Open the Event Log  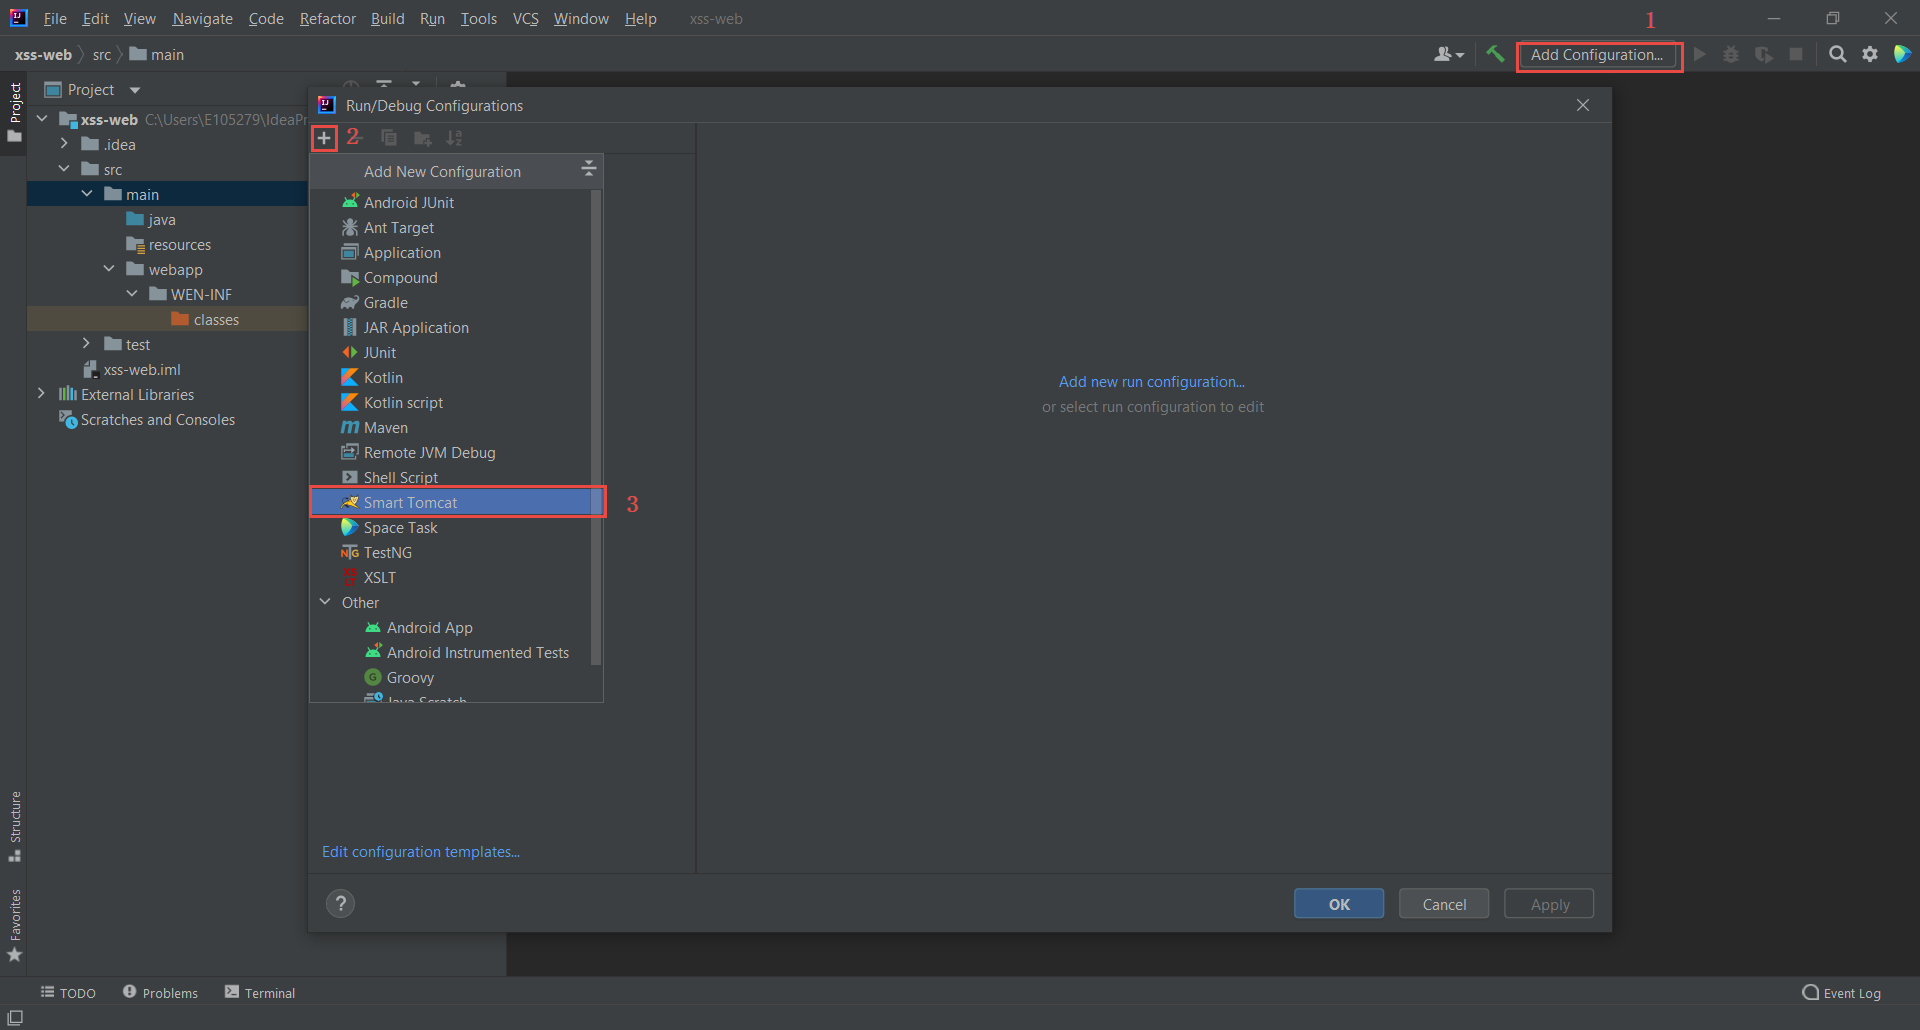pos(1841,993)
